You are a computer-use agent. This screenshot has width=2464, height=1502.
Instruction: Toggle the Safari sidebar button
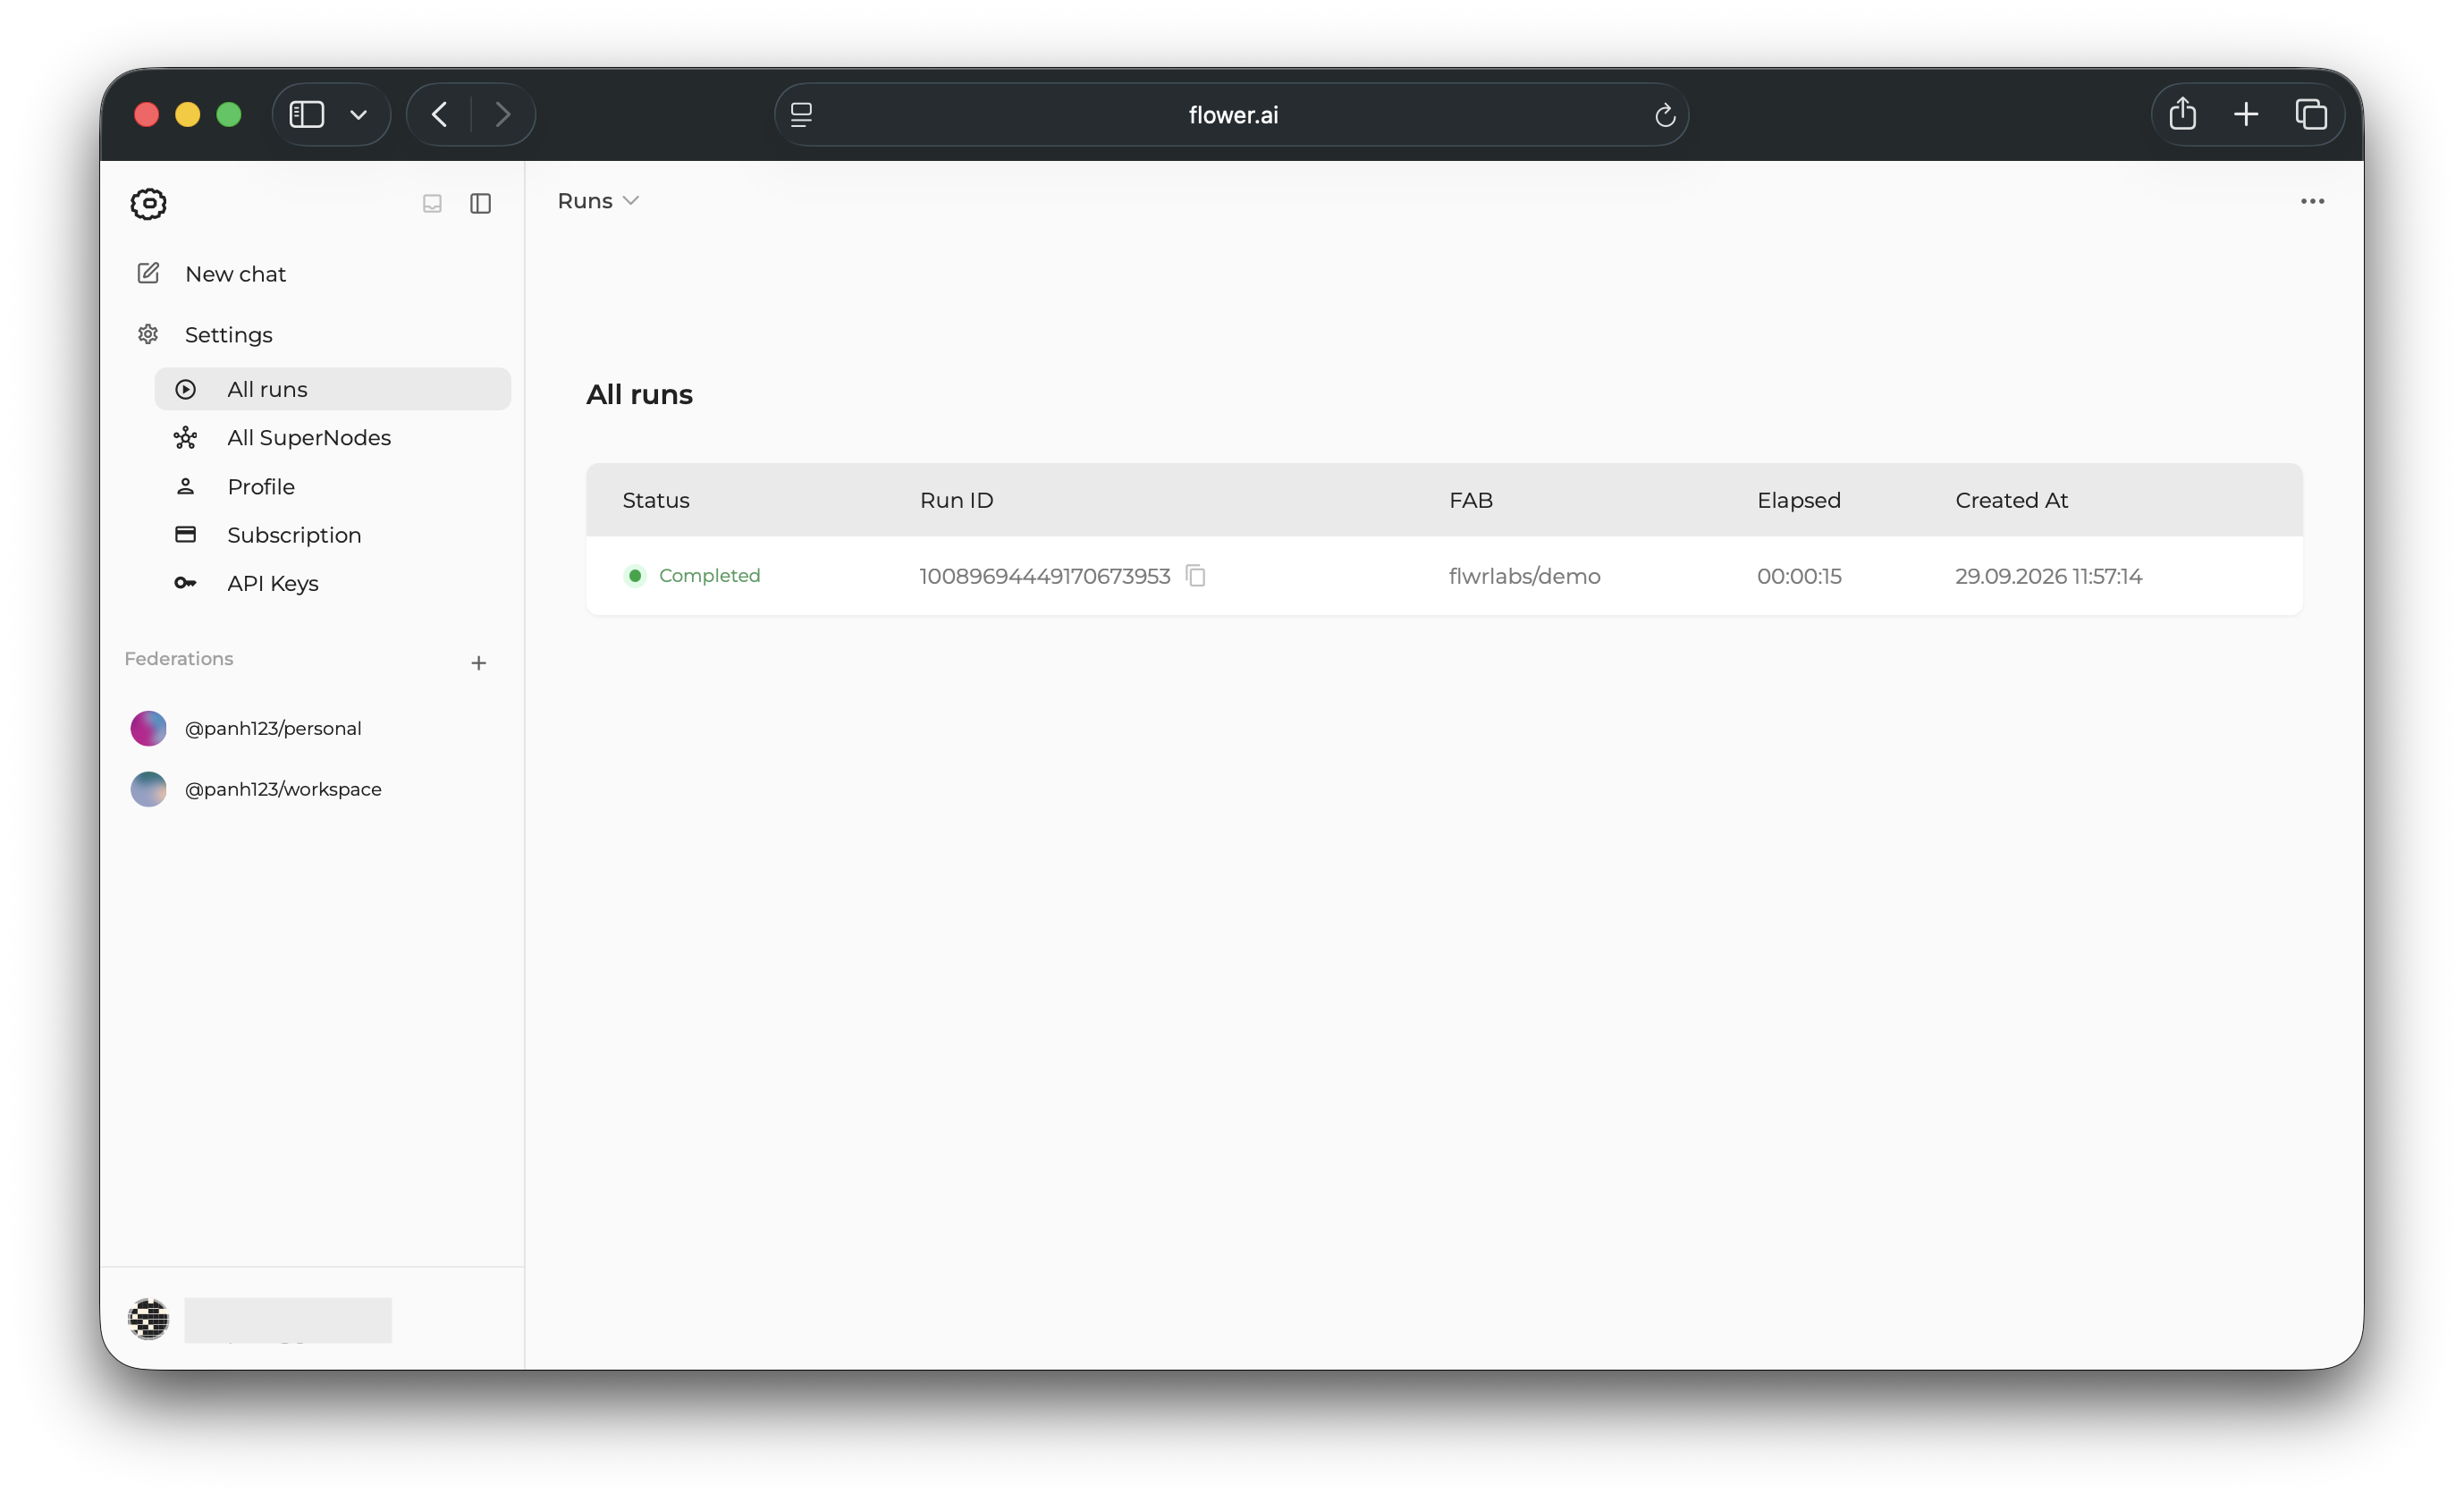click(x=307, y=114)
